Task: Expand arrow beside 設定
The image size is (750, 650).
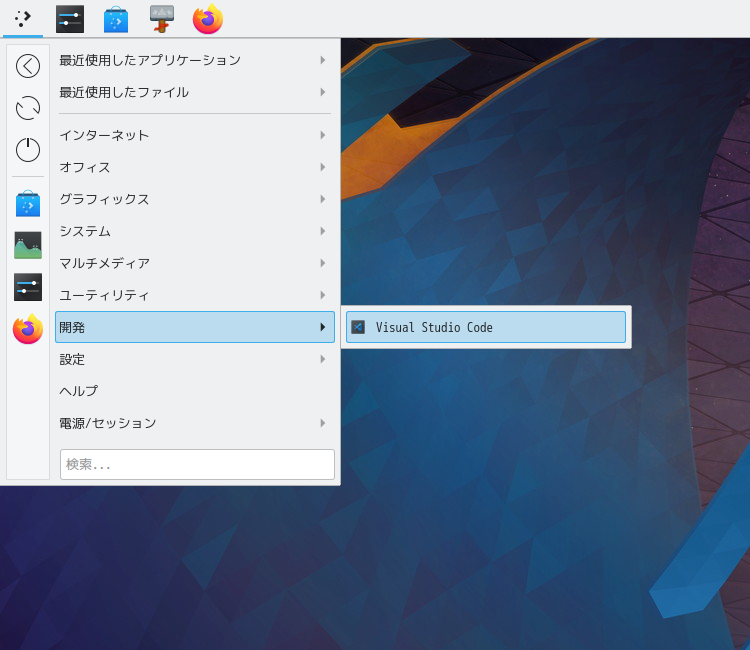Action: coord(323,359)
